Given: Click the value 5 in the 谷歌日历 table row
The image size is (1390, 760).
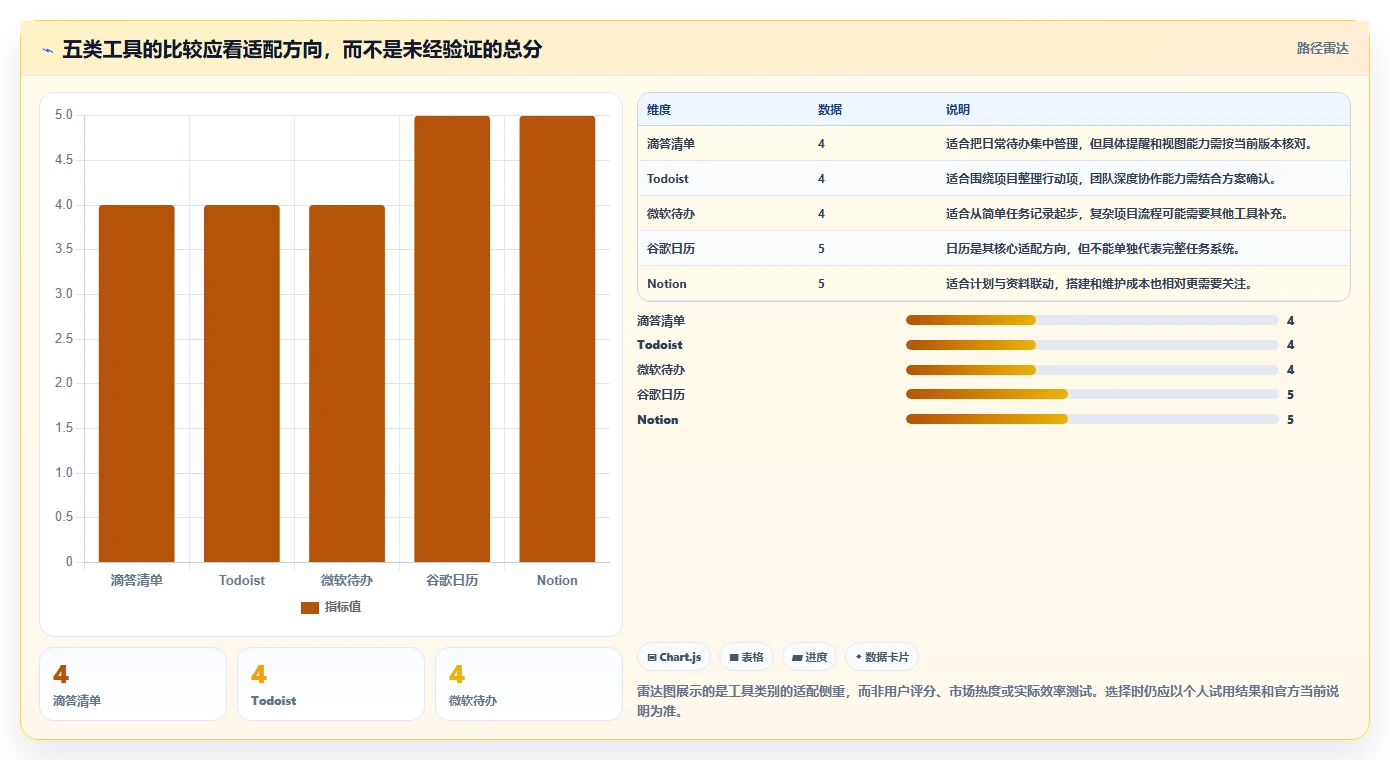Looking at the screenshot, I should 822,248.
